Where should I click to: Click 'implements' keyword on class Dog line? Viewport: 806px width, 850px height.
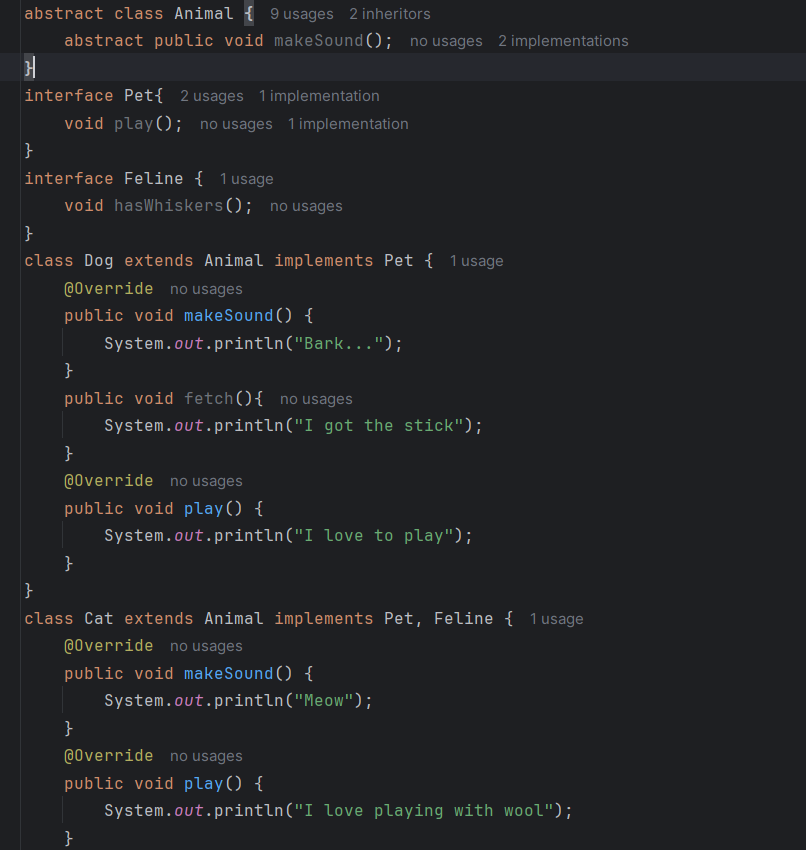click(324, 261)
